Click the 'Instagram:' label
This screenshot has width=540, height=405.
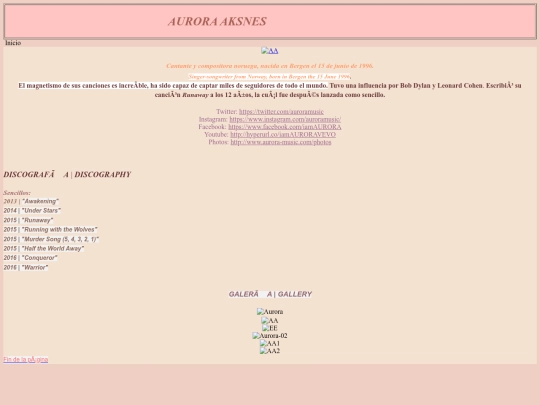213,119
